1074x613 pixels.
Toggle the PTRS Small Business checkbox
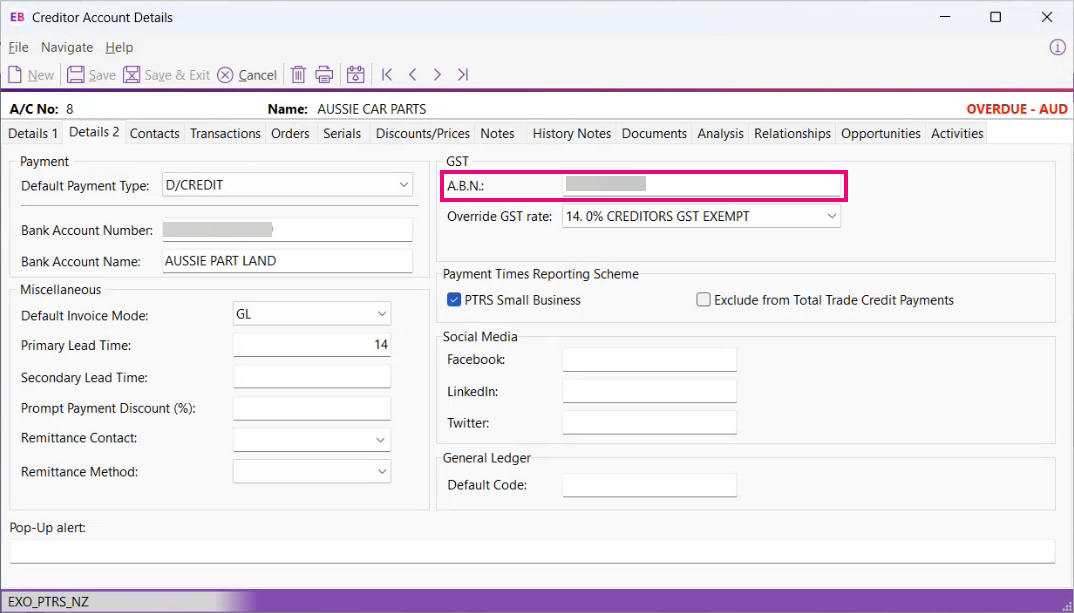454,300
